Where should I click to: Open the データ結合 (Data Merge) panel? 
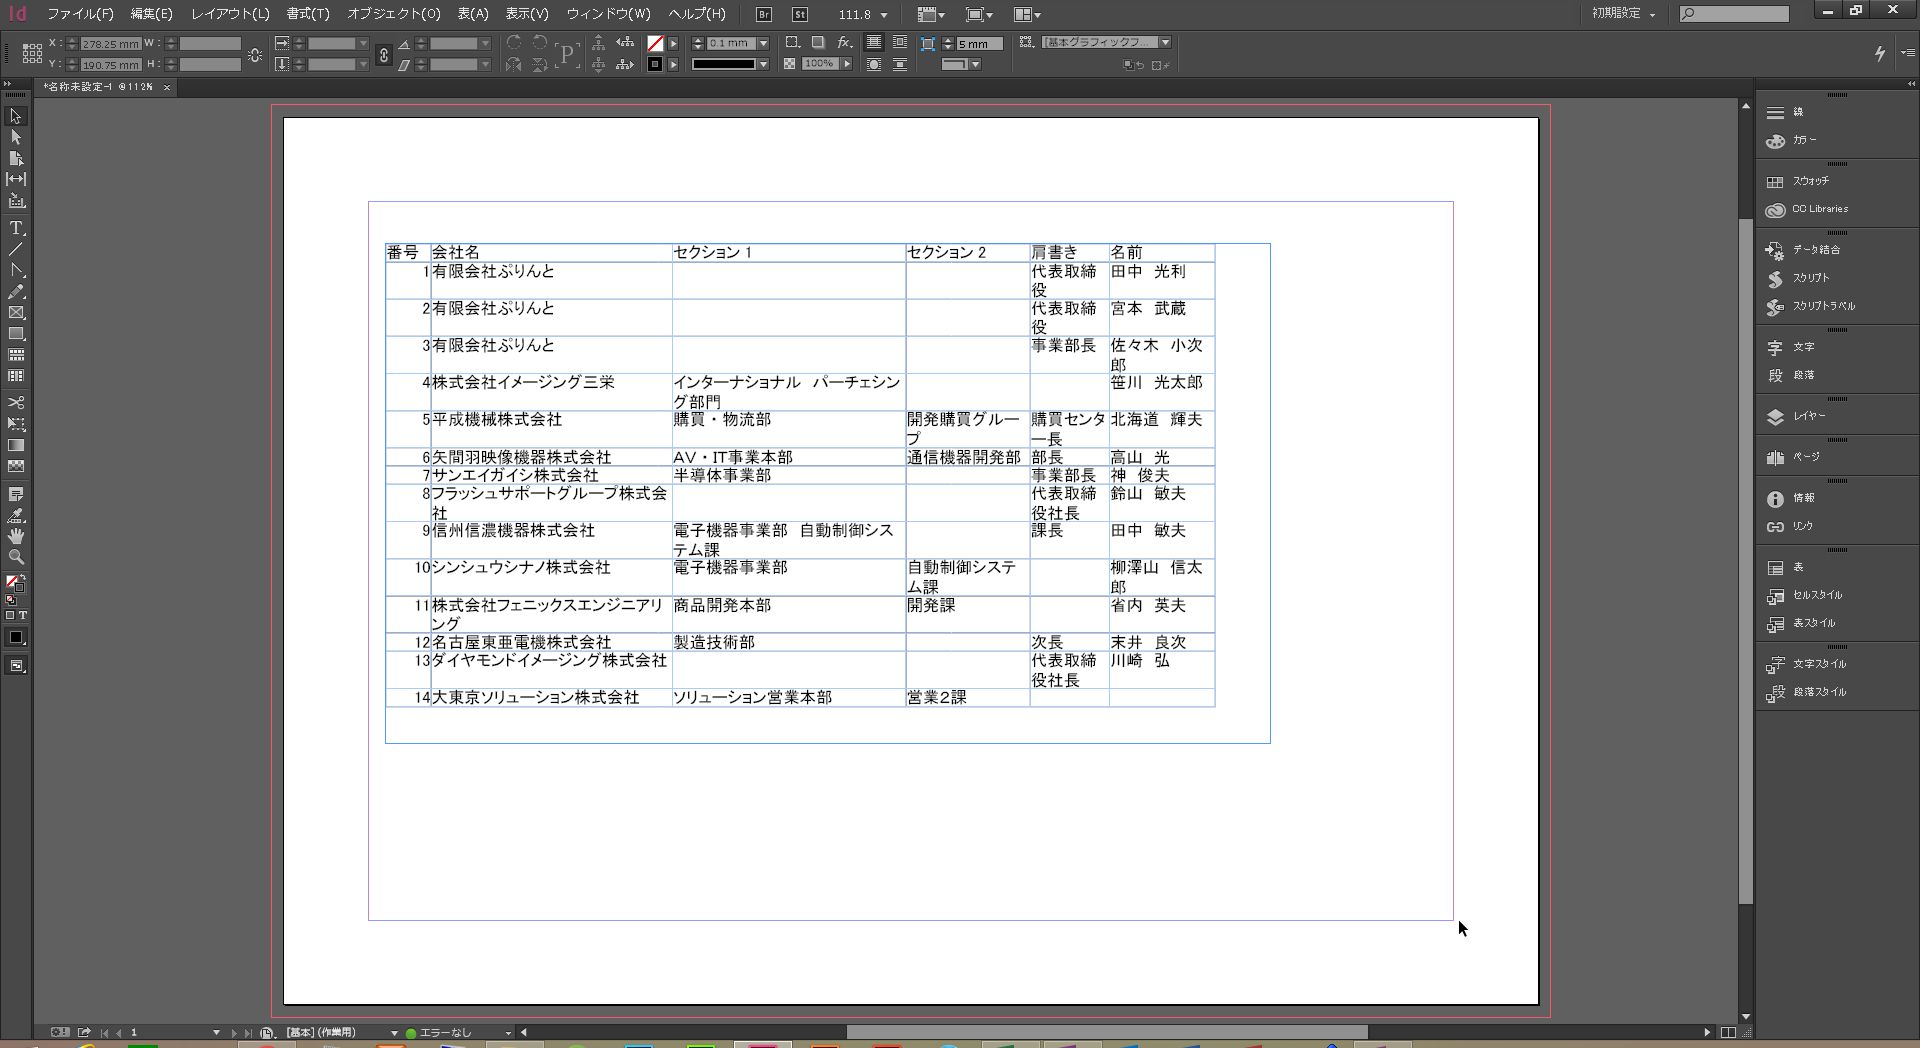[1802, 250]
